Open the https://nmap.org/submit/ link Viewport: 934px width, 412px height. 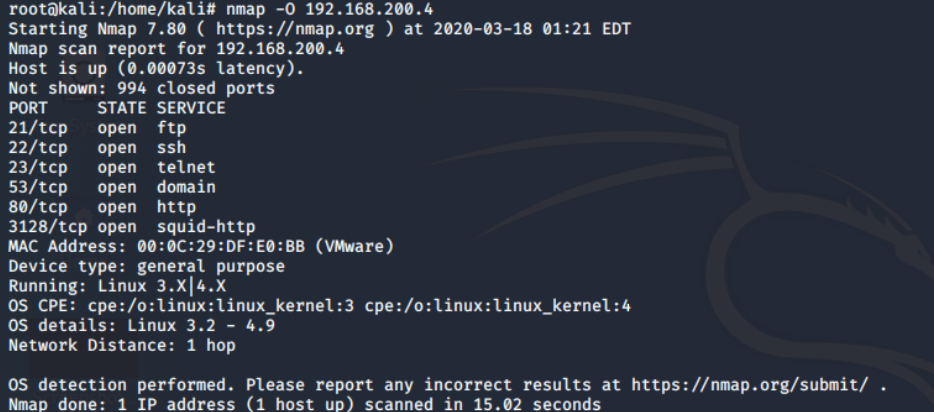coord(749,385)
